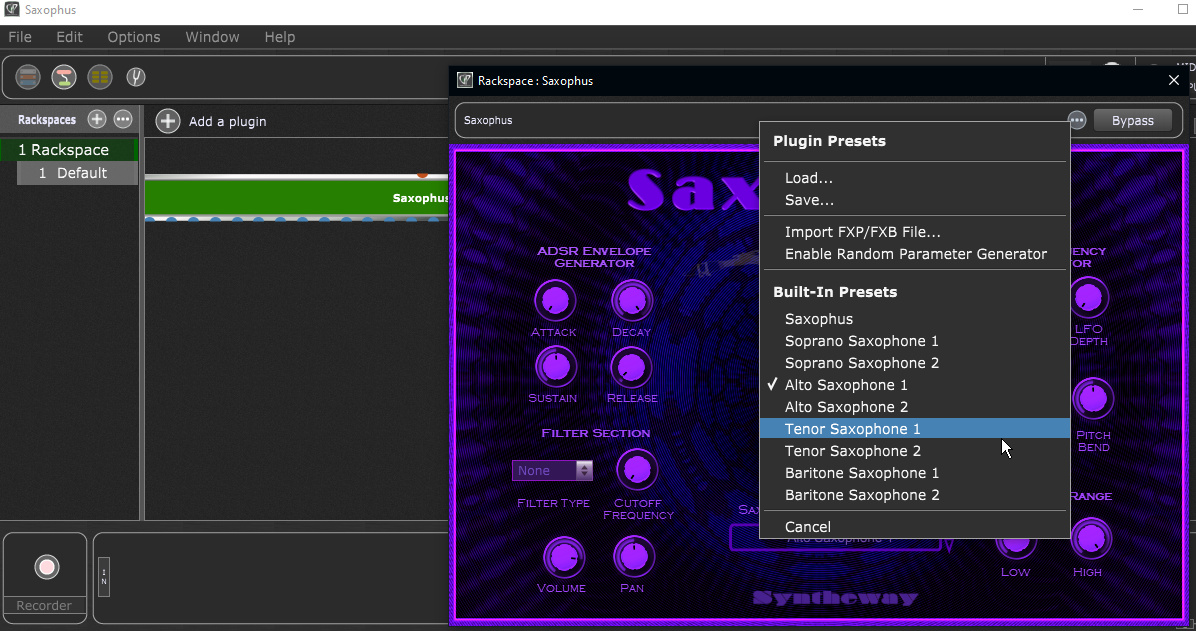This screenshot has height=631, width=1196.
Task: Select Tenor Saxophone 2 preset
Action: click(x=915, y=451)
